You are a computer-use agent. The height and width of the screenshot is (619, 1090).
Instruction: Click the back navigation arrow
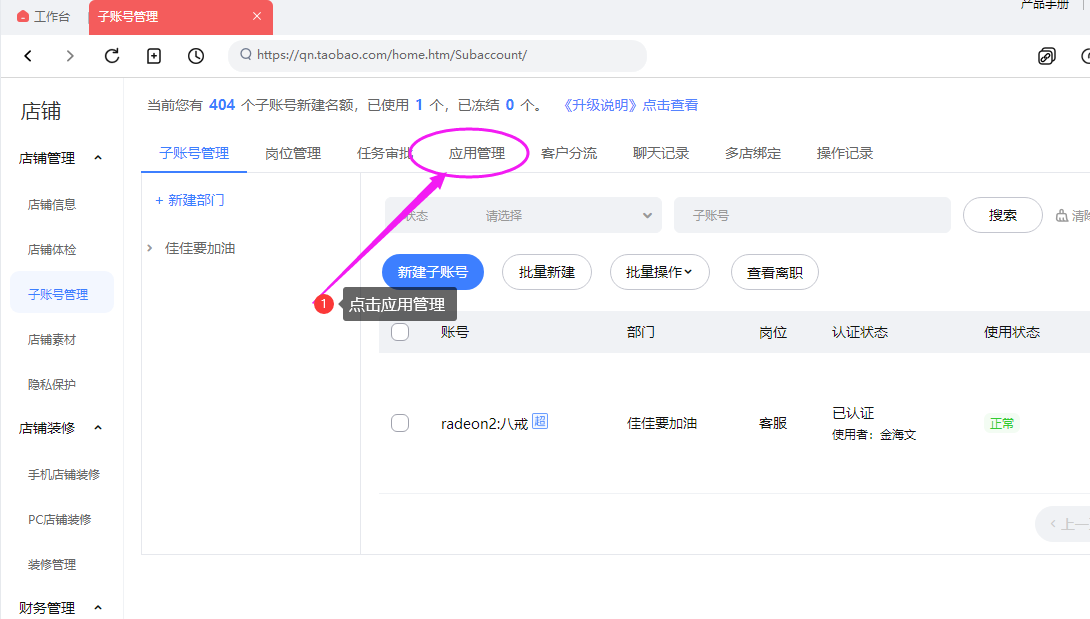coord(27,56)
